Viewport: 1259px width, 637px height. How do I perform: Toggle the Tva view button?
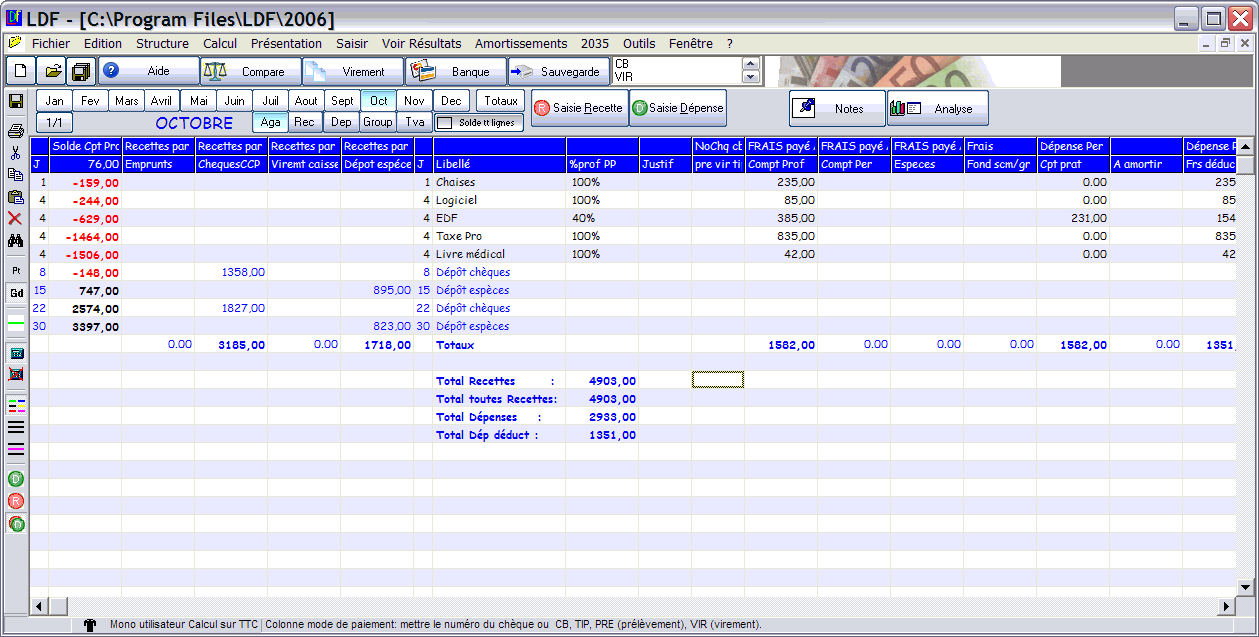click(415, 122)
